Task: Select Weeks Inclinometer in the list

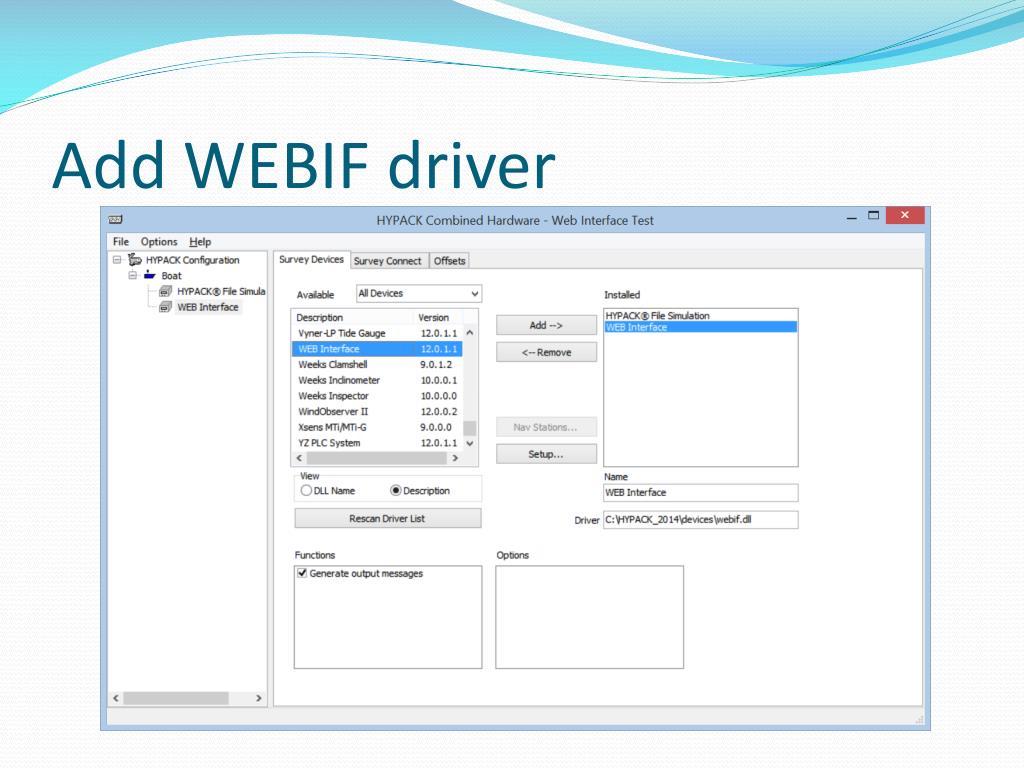Action: pos(377,380)
